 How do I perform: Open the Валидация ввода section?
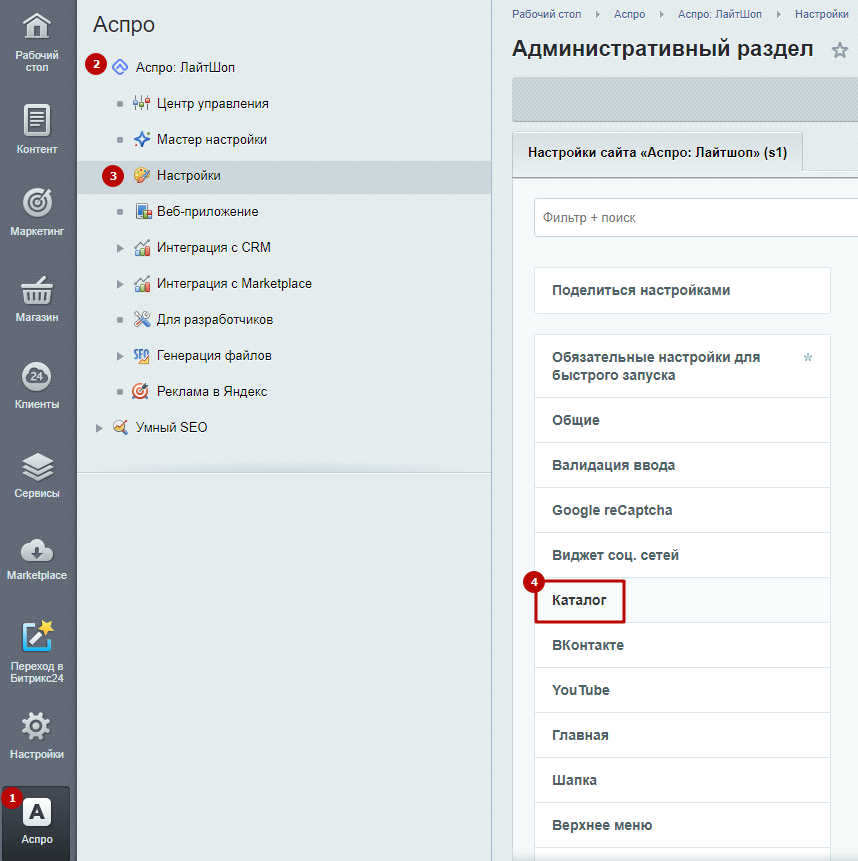point(682,465)
